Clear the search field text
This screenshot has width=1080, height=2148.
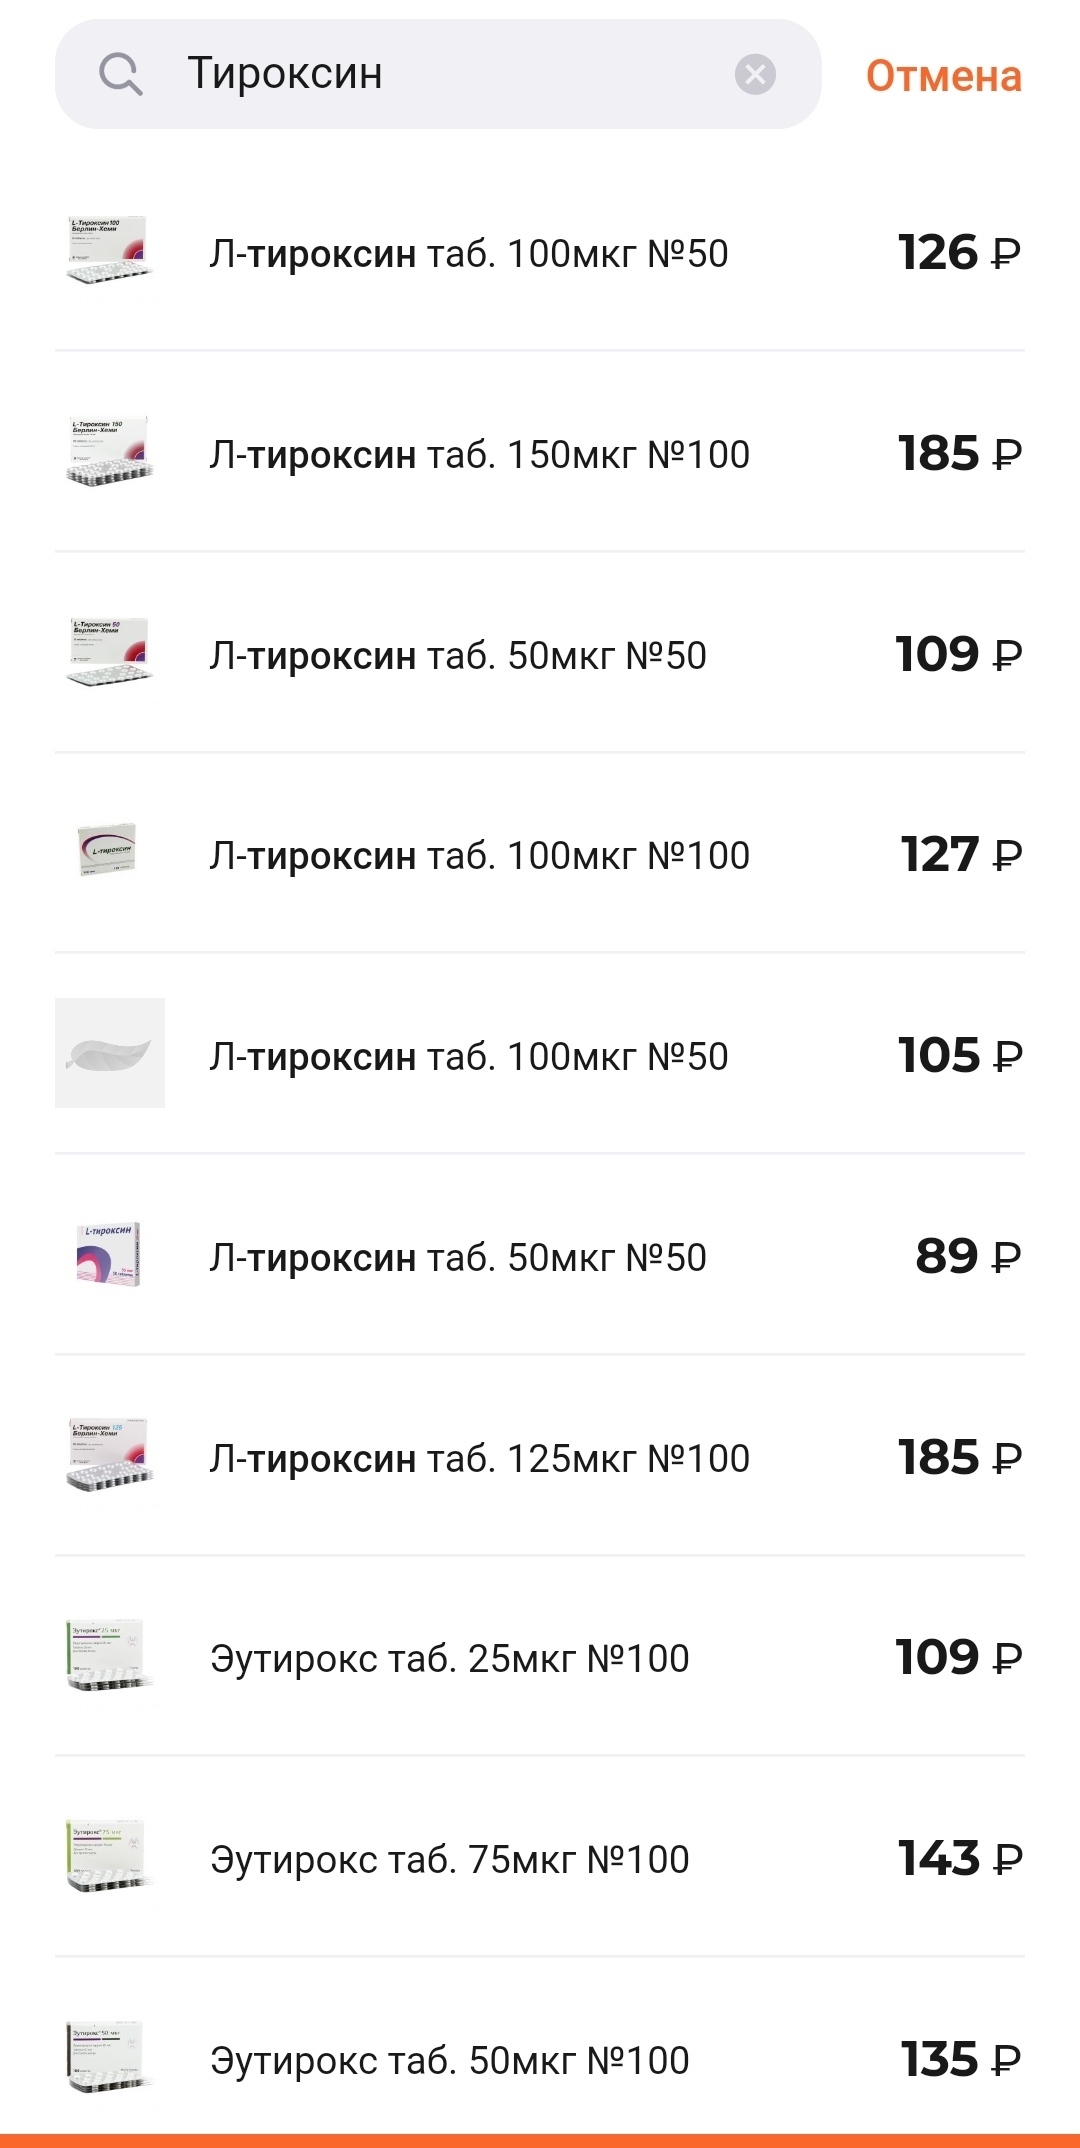[755, 74]
